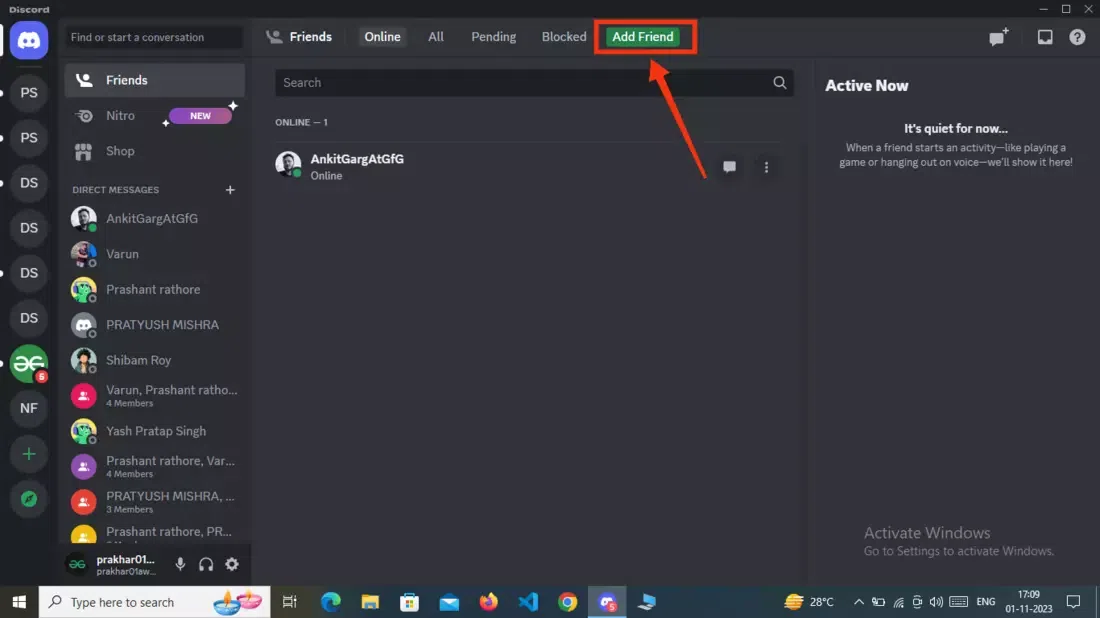Switch to the All friends tab
Image resolution: width=1100 pixels, height=618 pixels.
tap(436, 37)
